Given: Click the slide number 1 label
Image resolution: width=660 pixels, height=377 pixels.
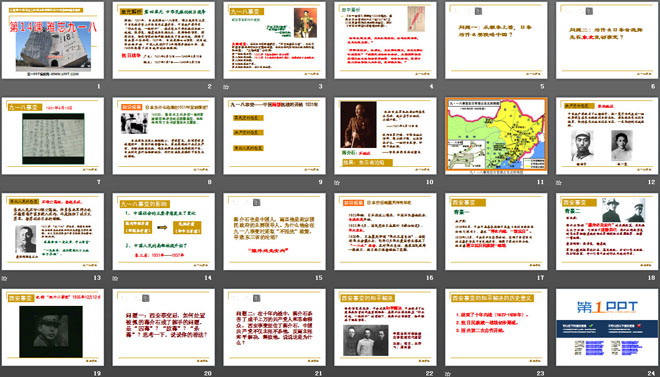Looking at the screenshot, I should tap(99, 87).
